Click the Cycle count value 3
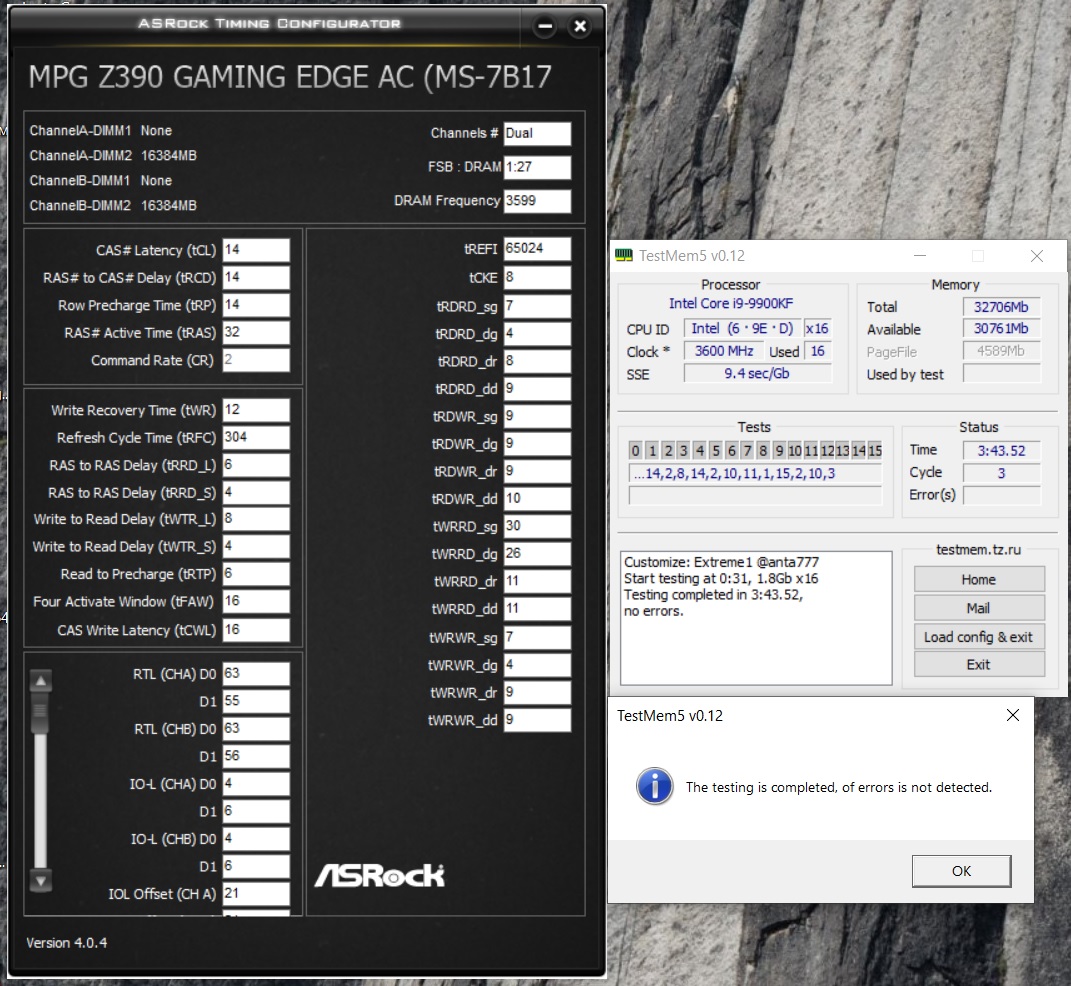Image resolution: width=1071 pixels, height=986 pixels. pyautogui.click(x=1001, y=473)
